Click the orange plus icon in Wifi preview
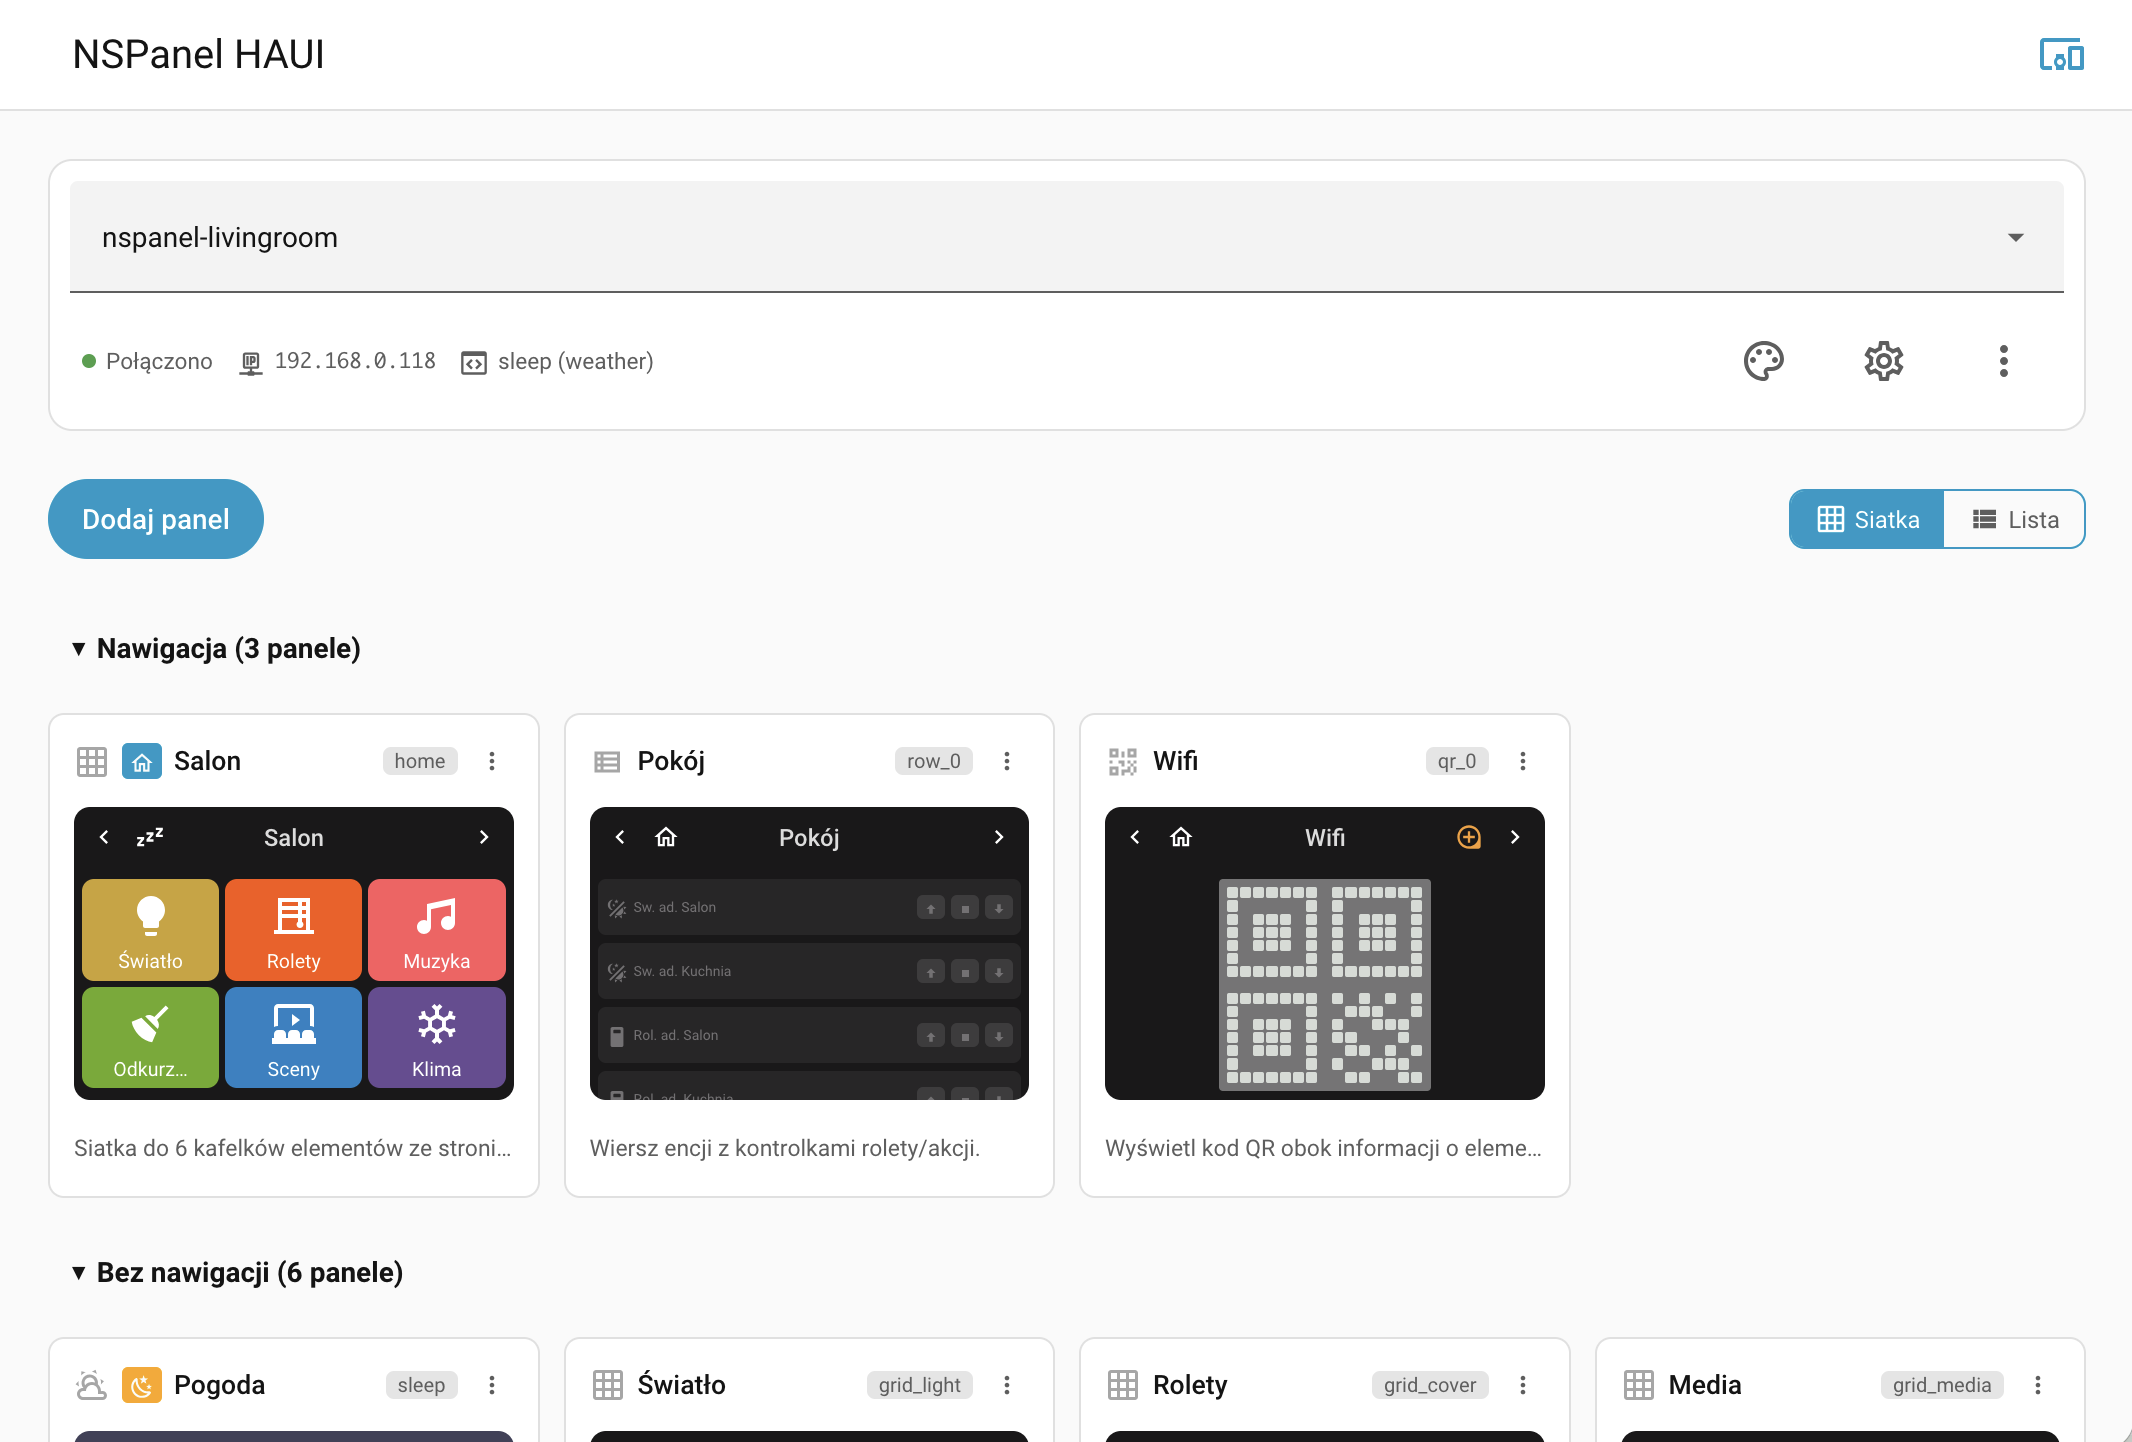 coord(1468,837)
